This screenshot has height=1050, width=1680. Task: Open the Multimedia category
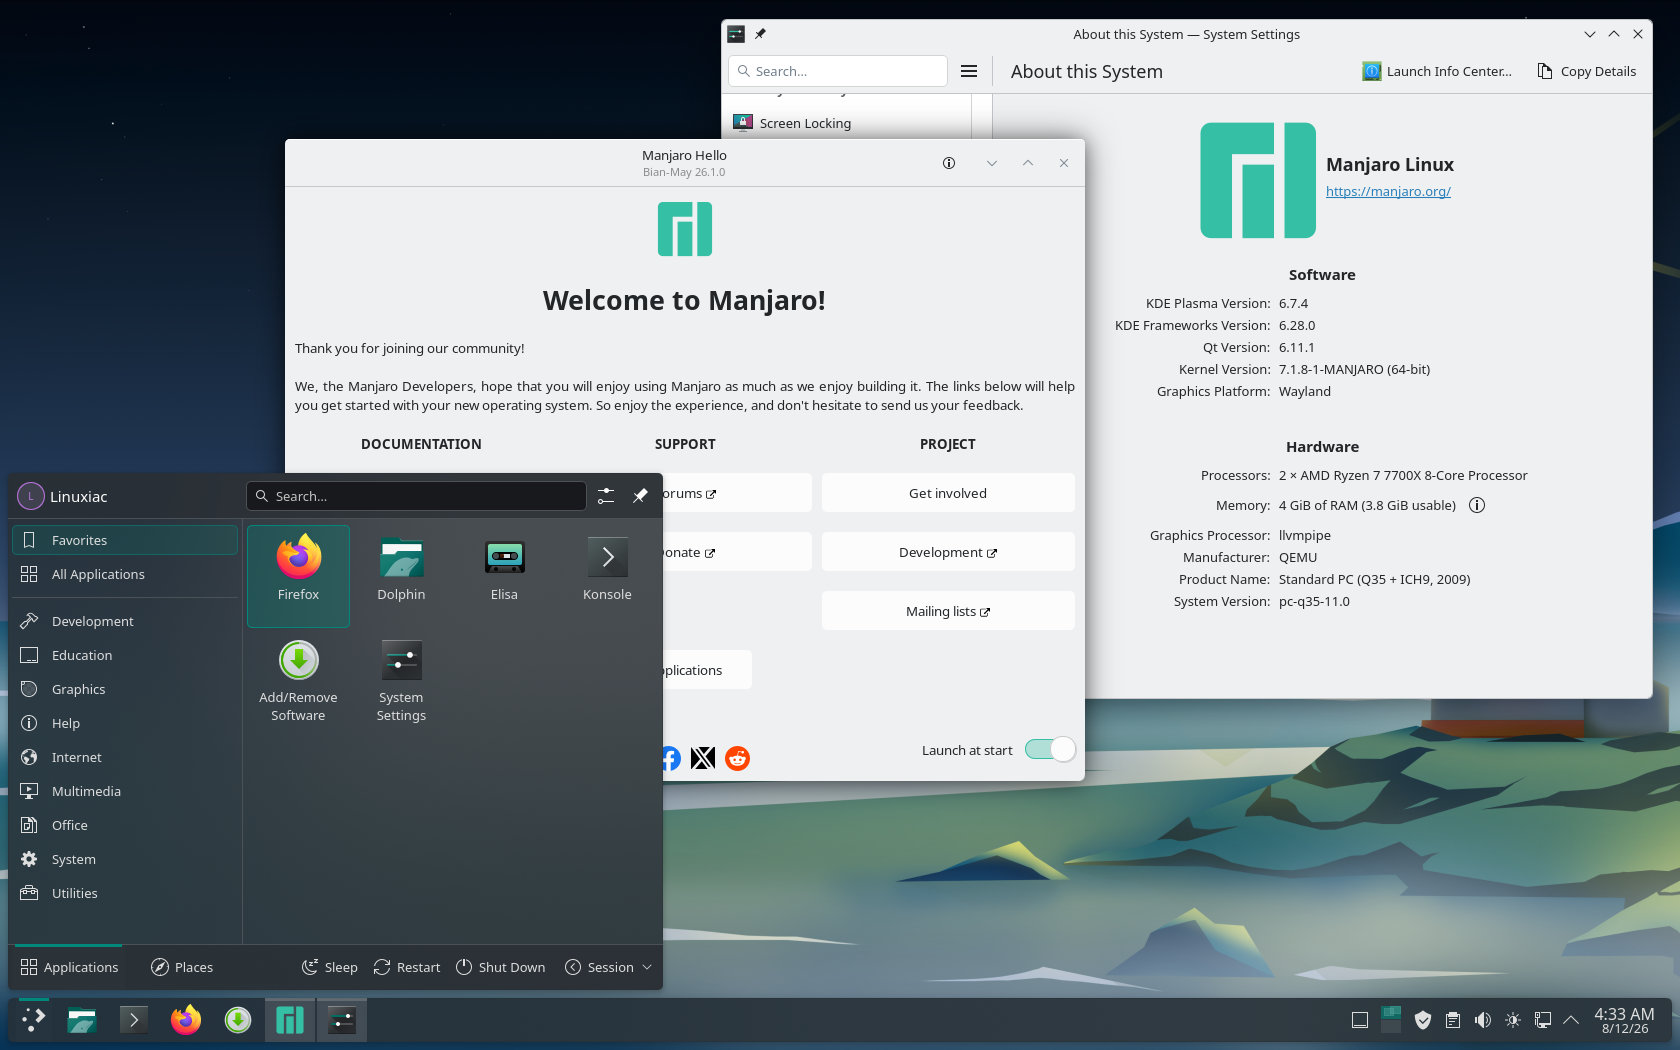125,791
